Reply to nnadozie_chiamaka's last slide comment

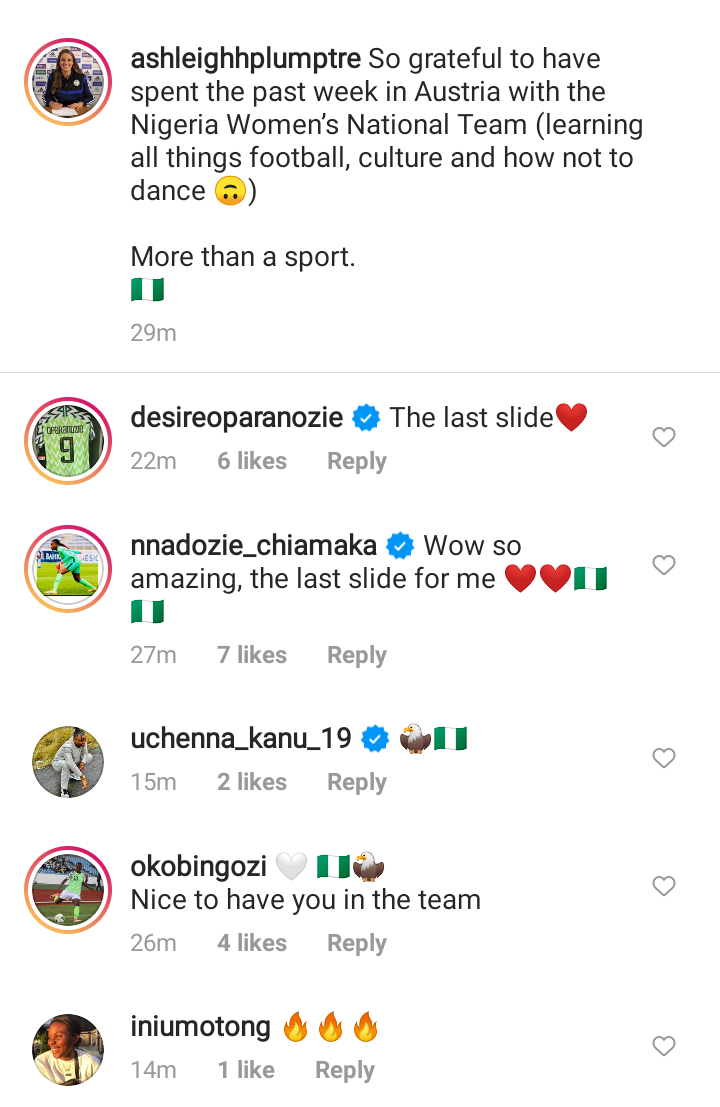356,654
